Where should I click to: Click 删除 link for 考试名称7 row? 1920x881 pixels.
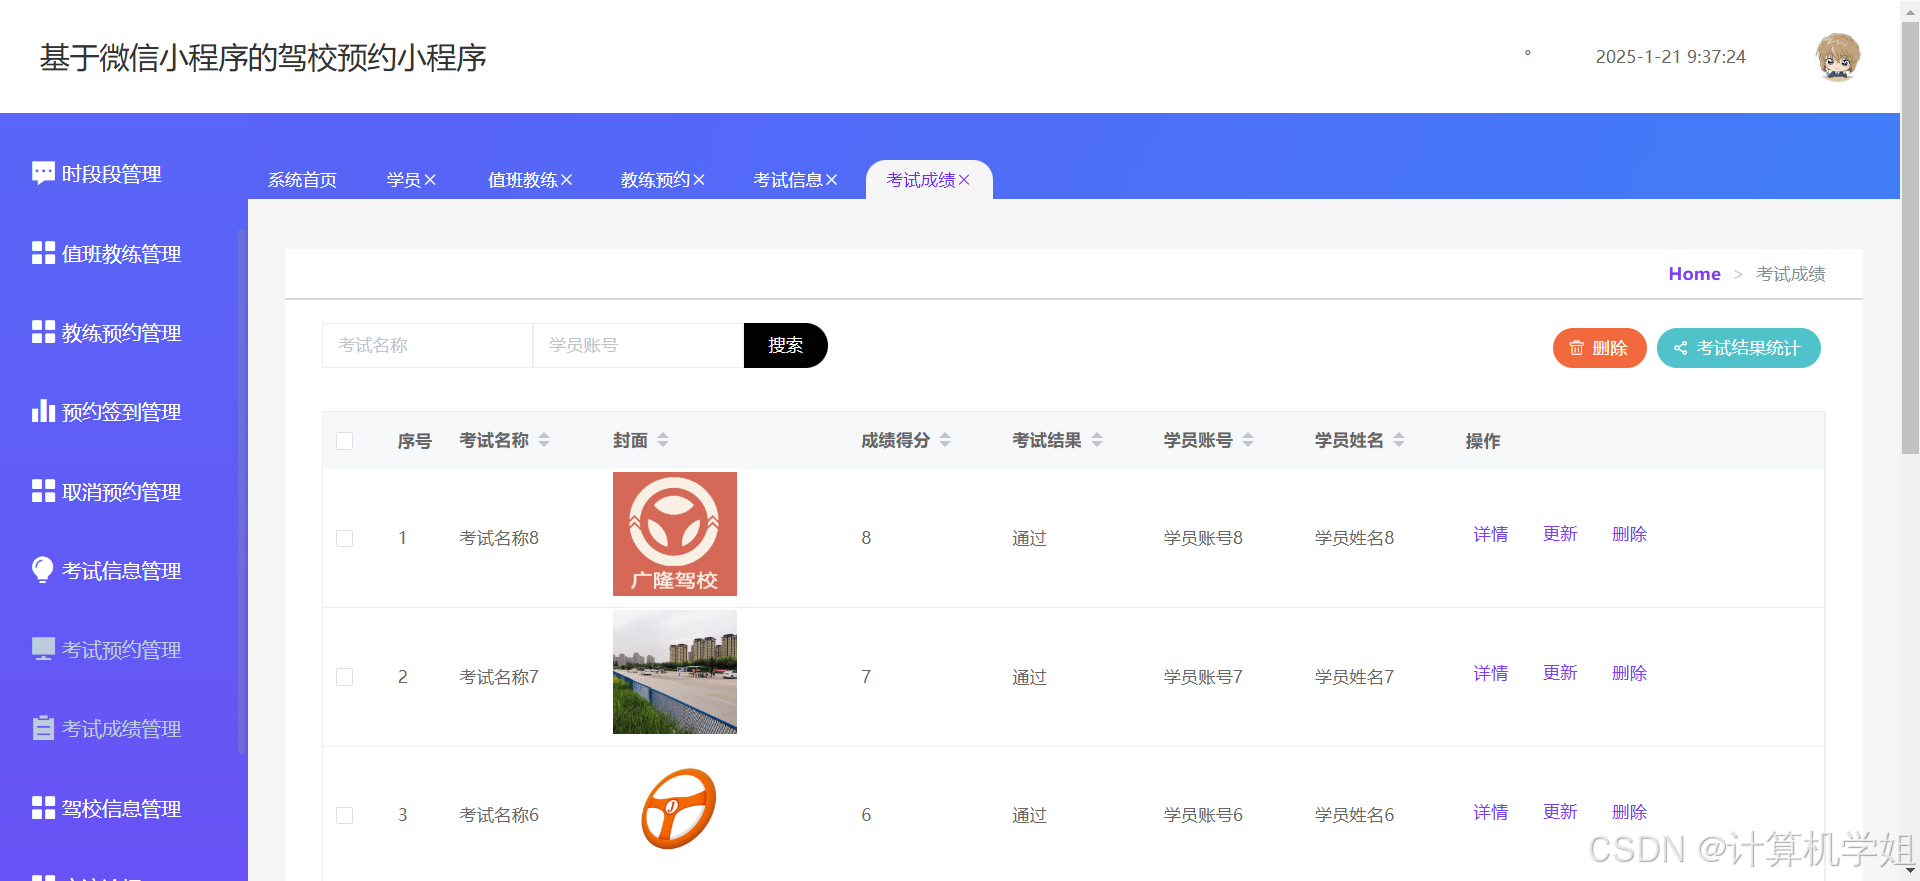pyautogui.click(x=1629, y=674)
